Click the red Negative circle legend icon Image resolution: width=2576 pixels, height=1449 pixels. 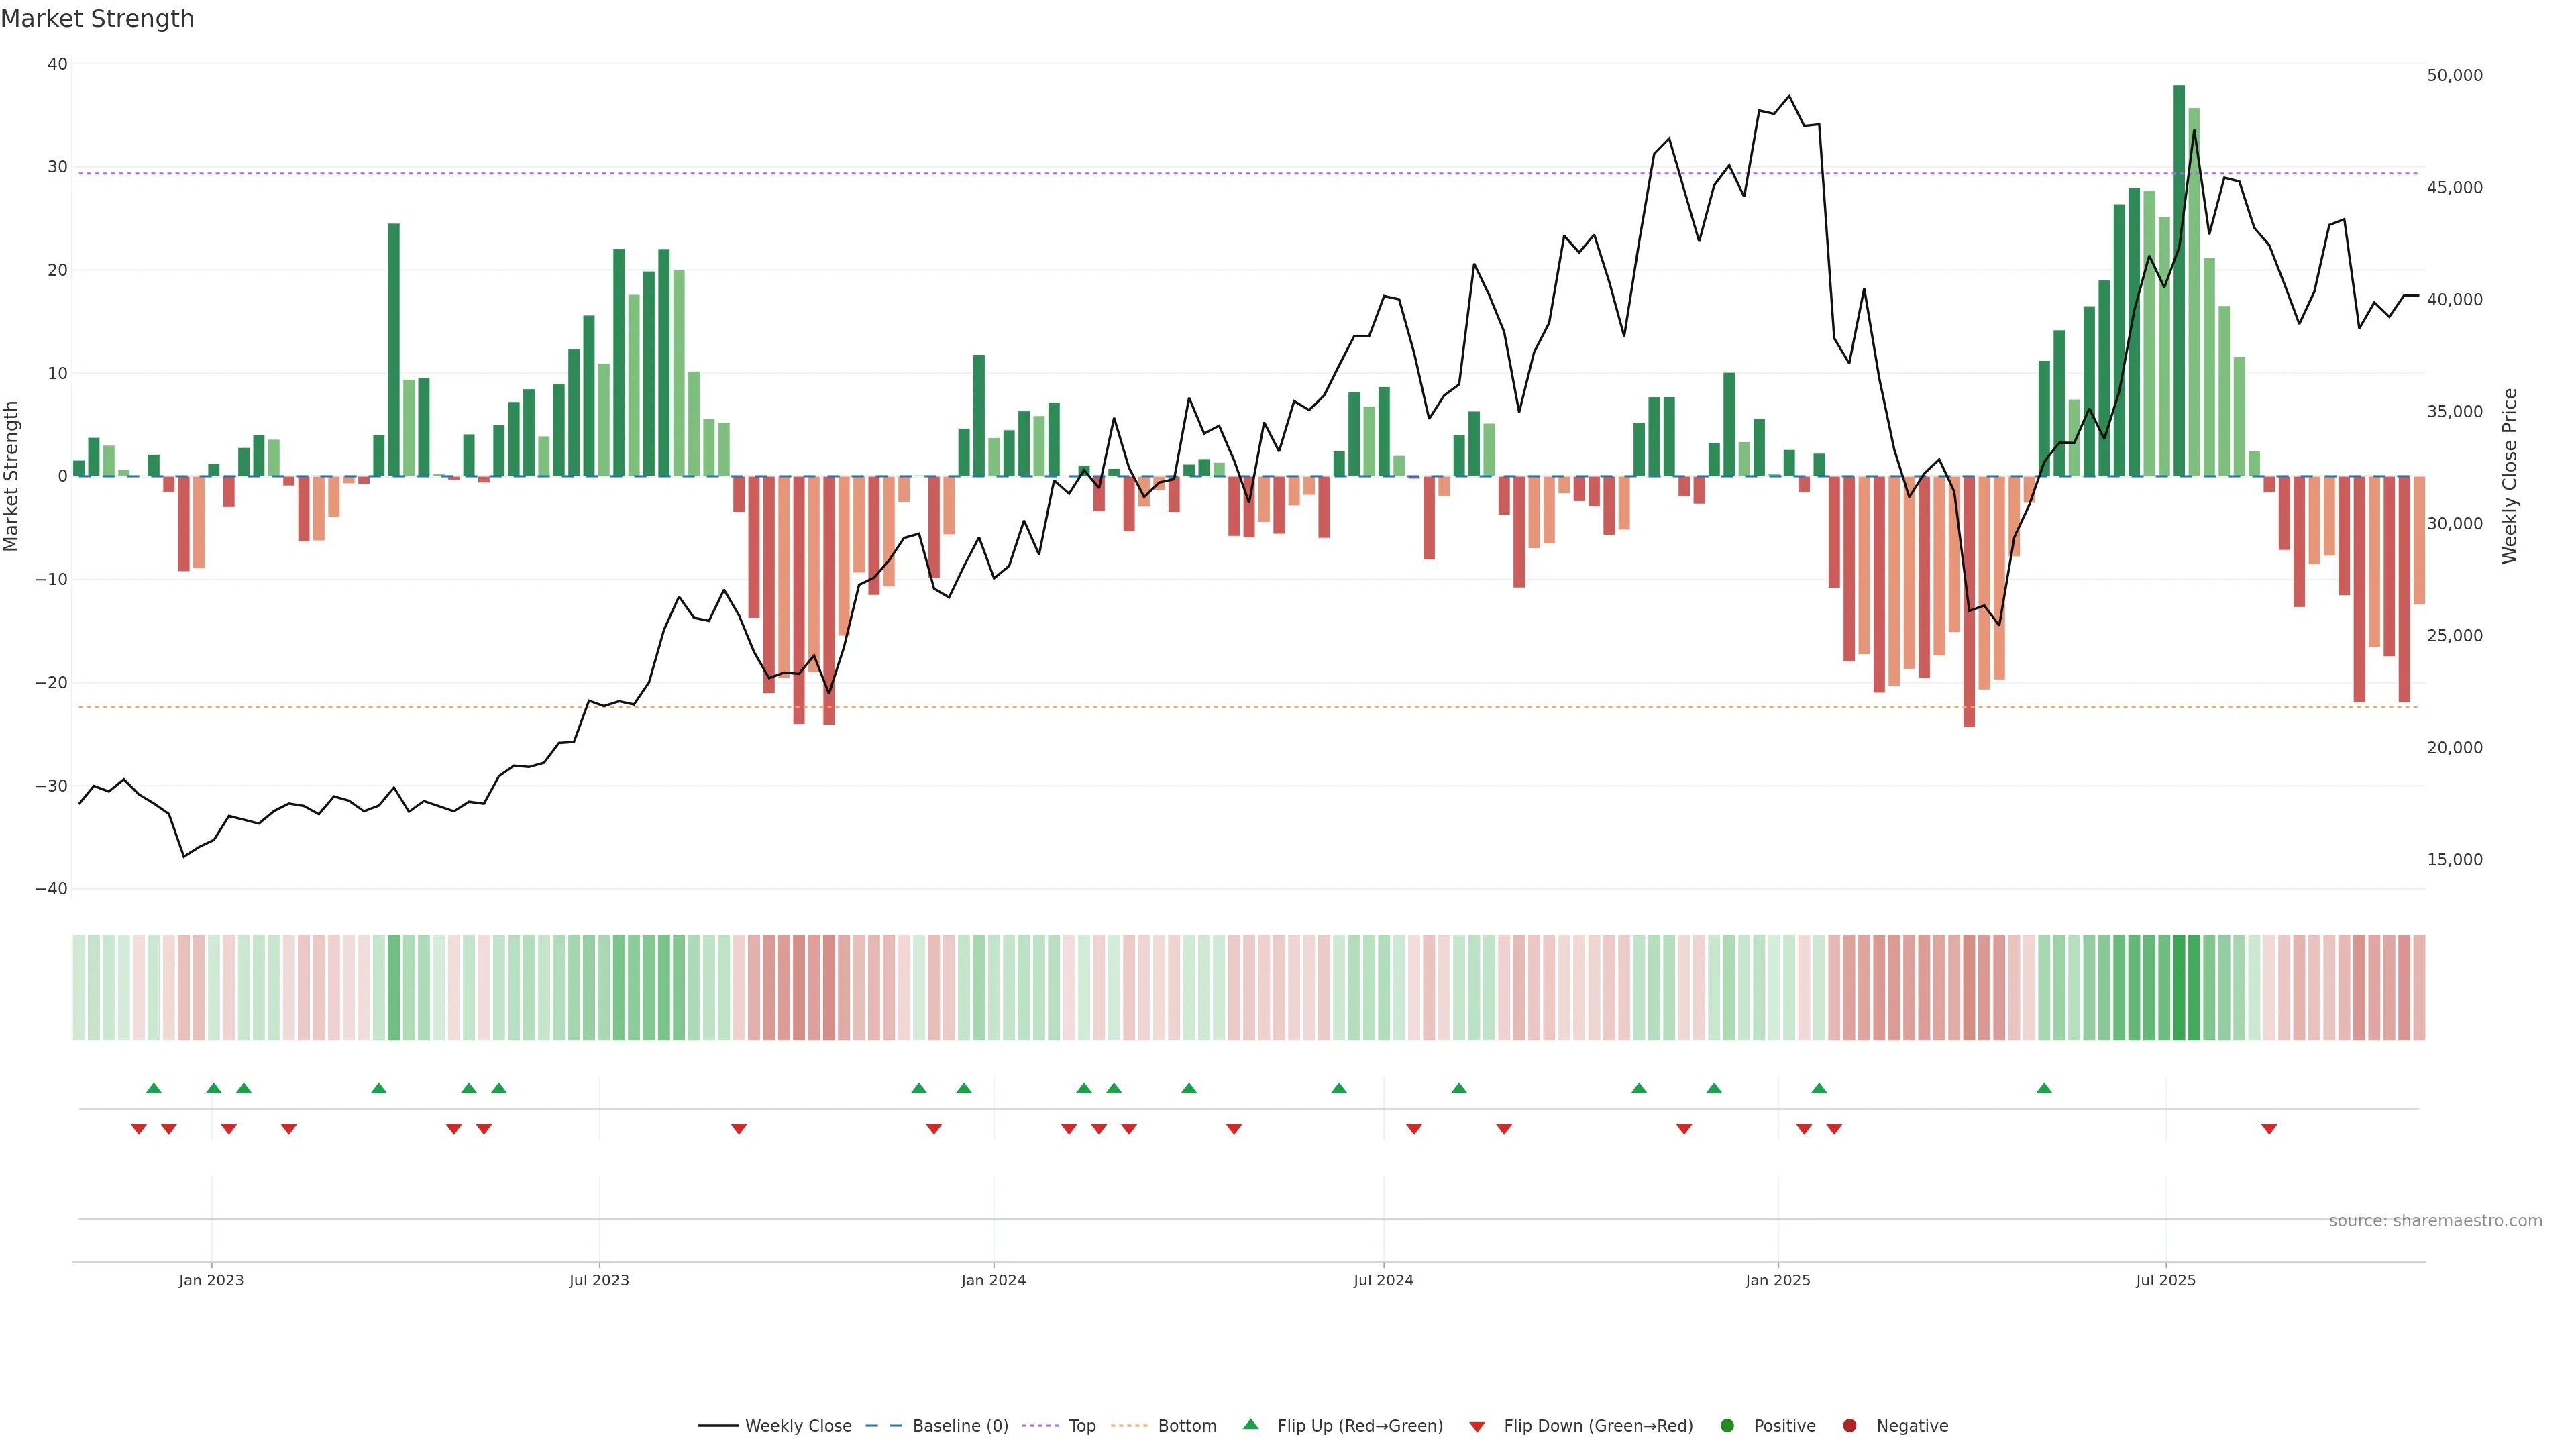coord(1849,1426)
